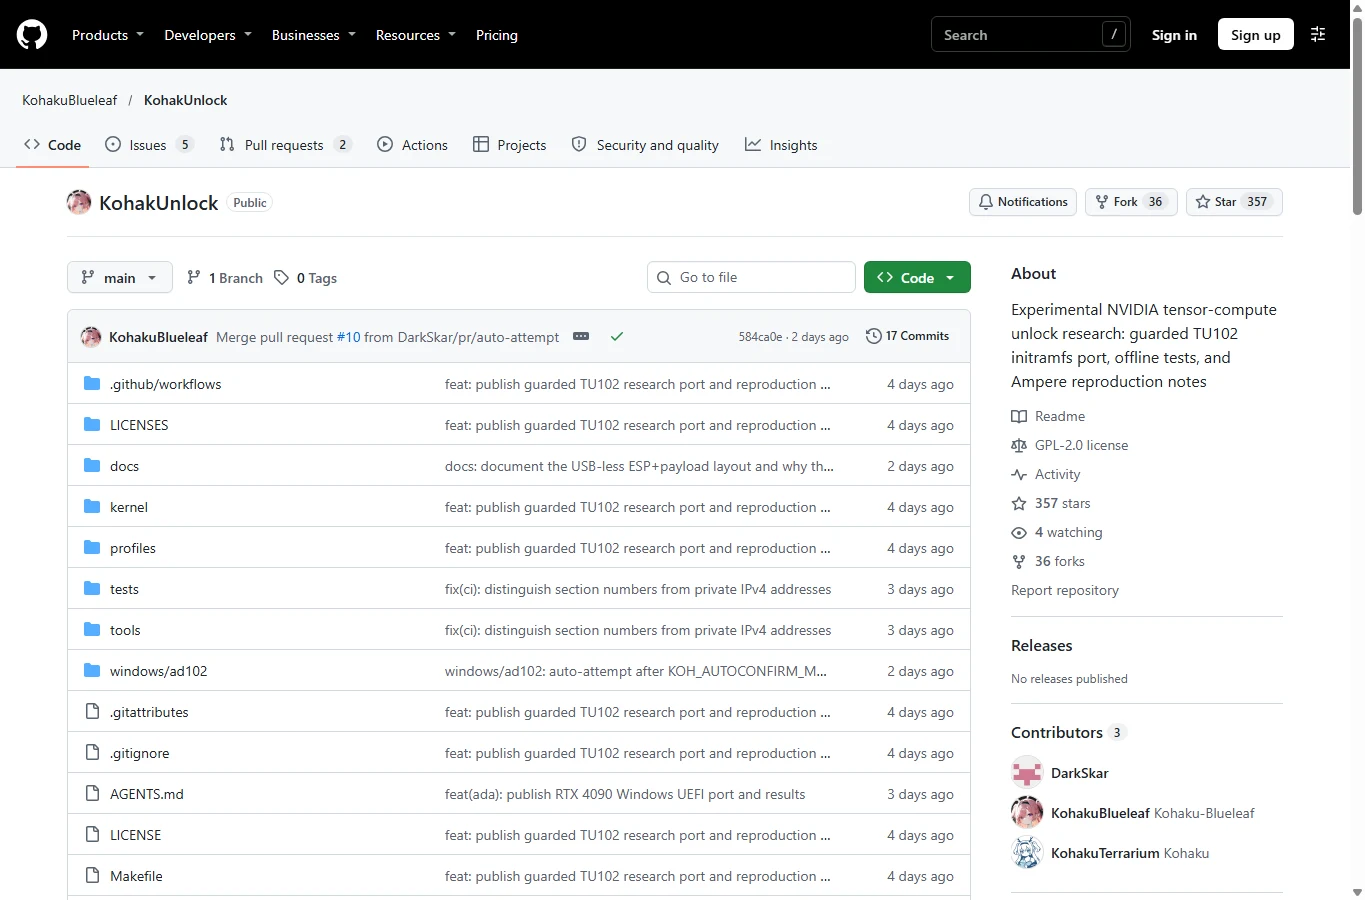Open the windows/ad102 folder
The image size is (1365, 900).
[158, 671]
